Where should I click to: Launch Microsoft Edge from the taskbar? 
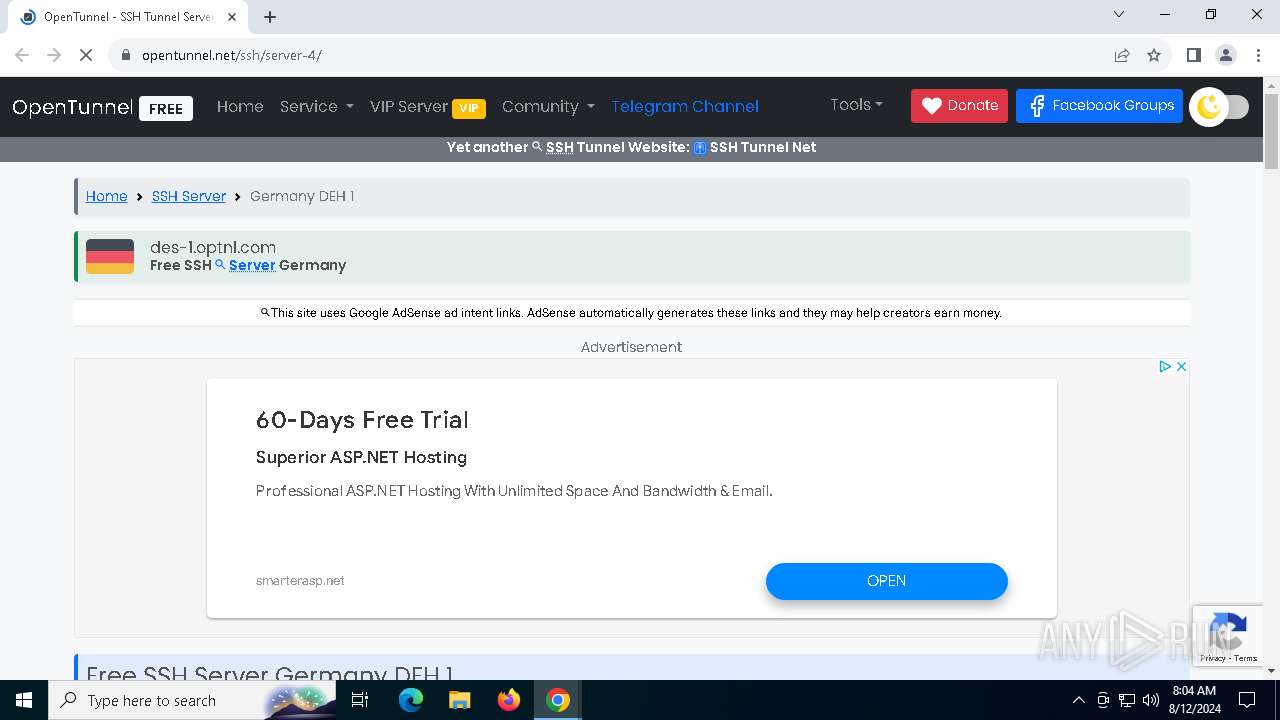pyautogui.click(x=411, y=700)
